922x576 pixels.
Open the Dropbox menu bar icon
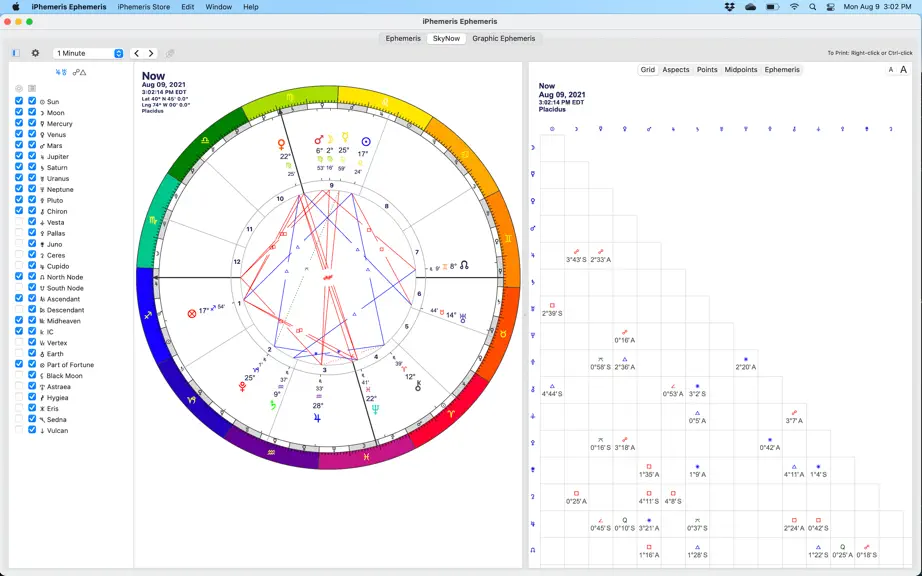[730, 7]
